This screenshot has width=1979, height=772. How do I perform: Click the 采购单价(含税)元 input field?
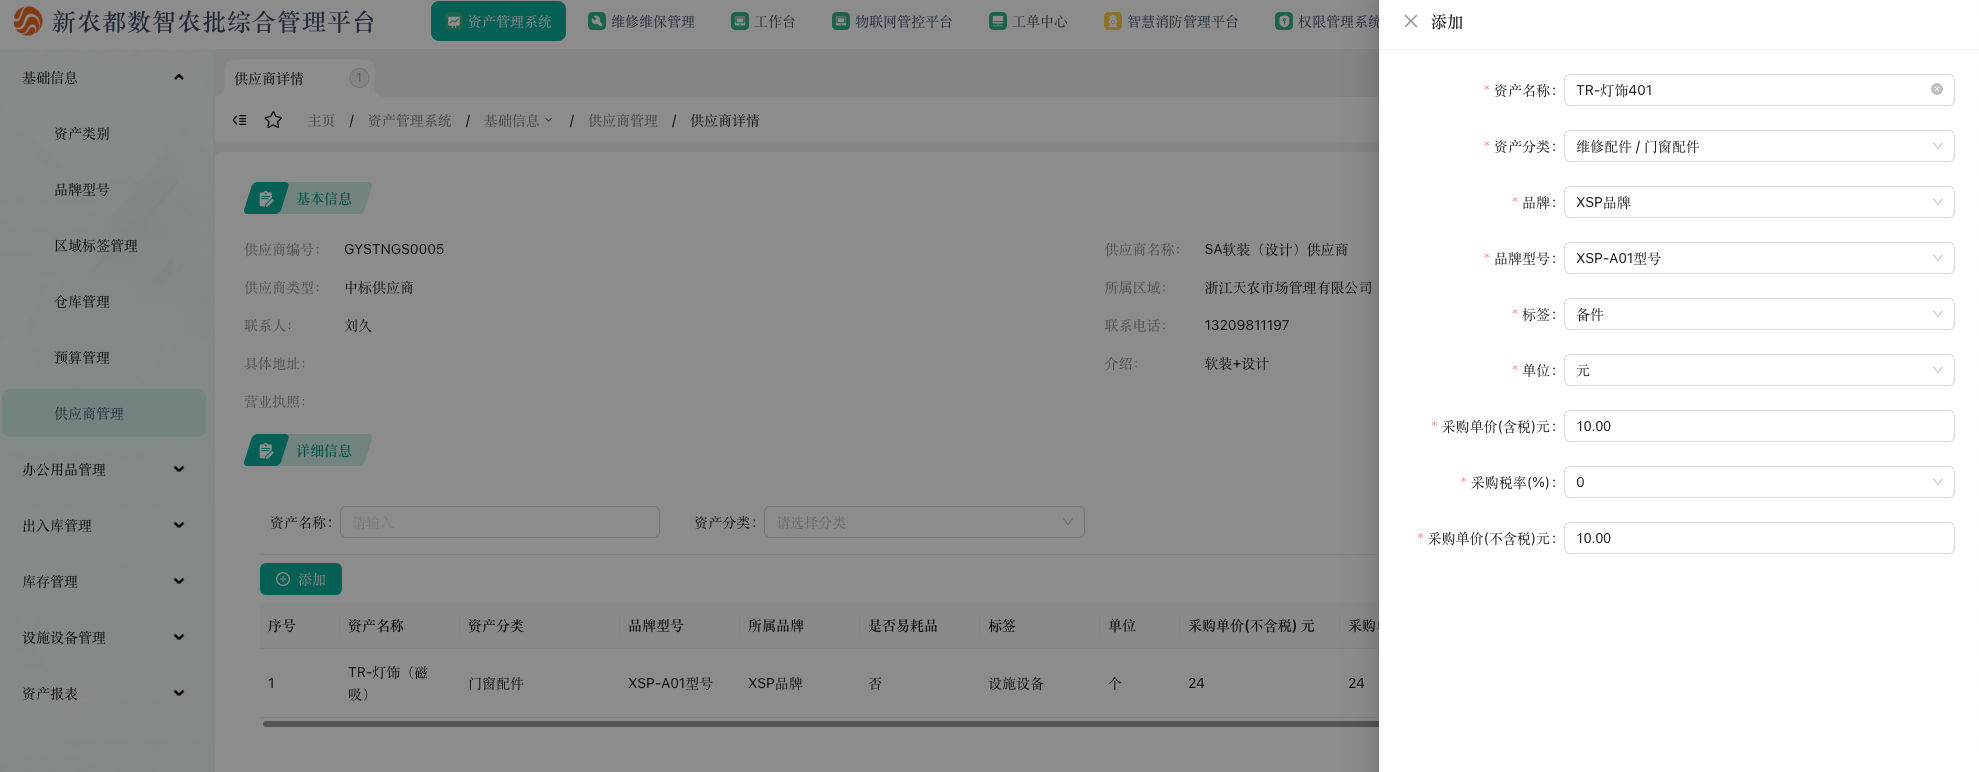pyautogui.click(x=1758, y=426)
